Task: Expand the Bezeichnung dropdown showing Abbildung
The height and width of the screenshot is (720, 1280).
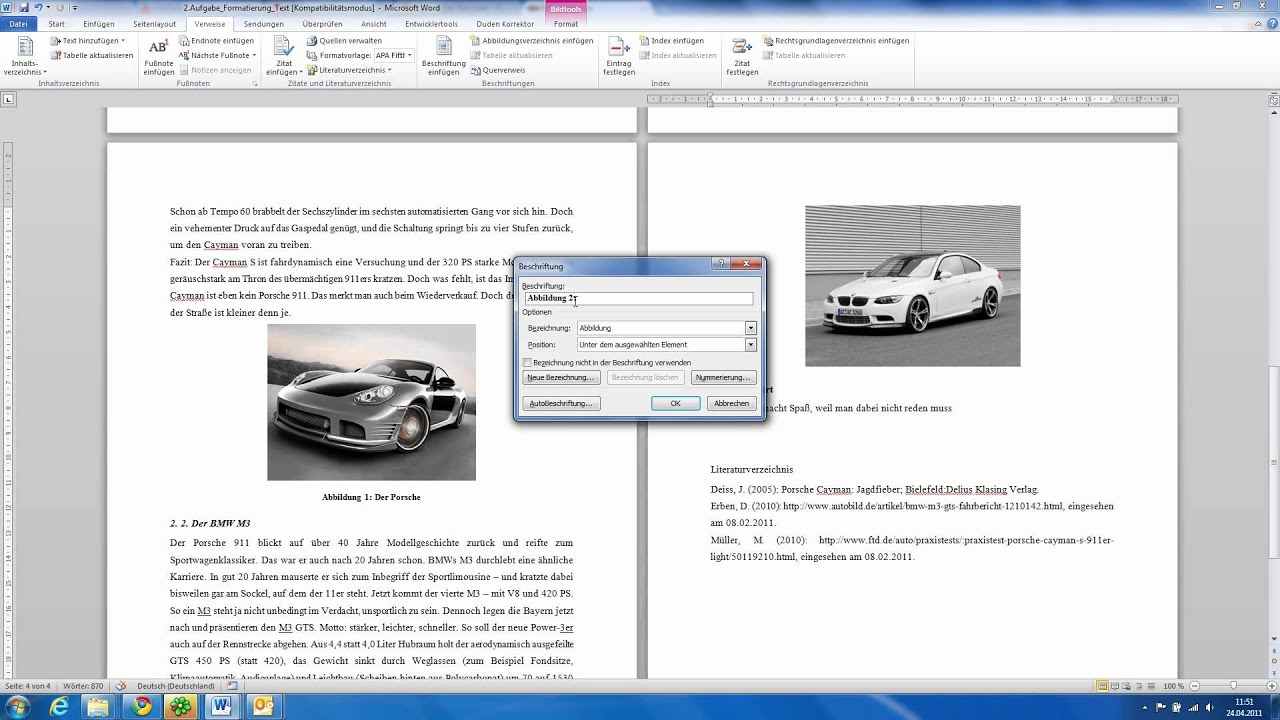Action: (750, 328)
